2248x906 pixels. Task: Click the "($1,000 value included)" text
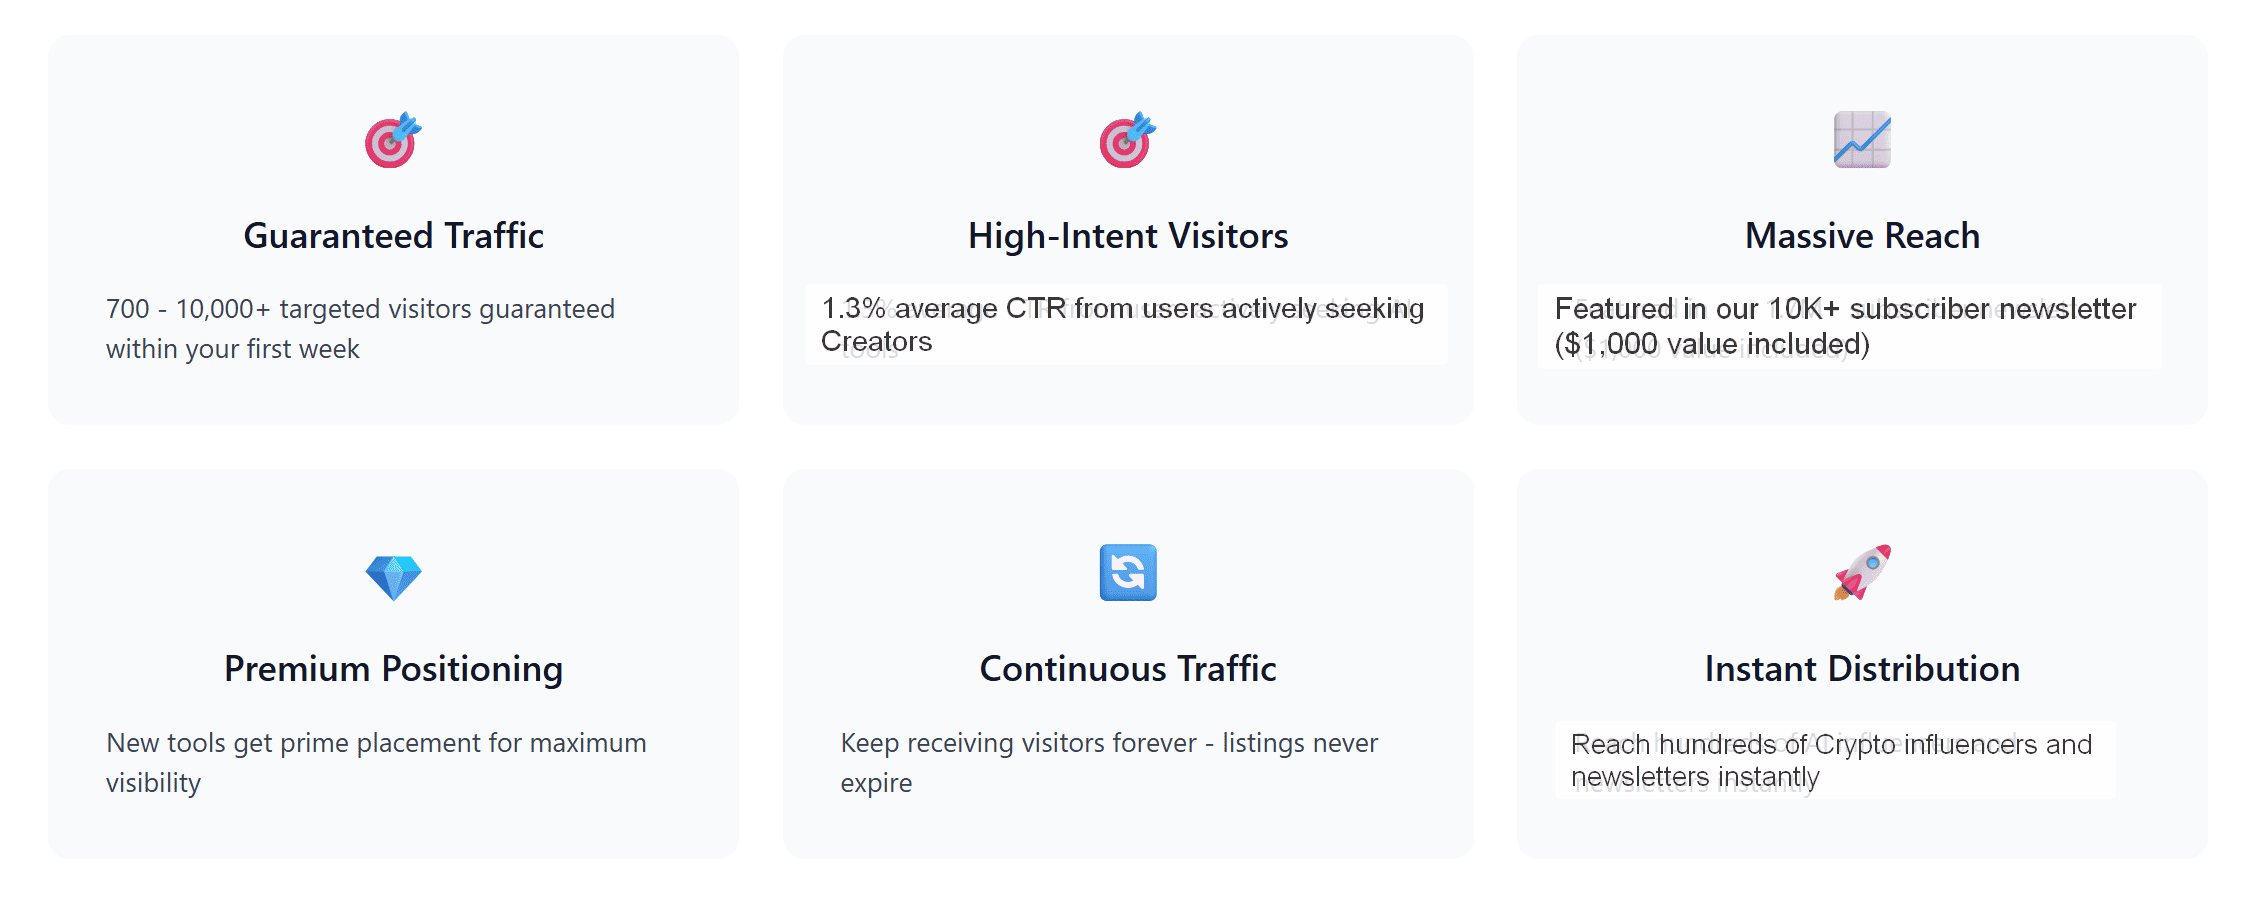point(1711,344)
